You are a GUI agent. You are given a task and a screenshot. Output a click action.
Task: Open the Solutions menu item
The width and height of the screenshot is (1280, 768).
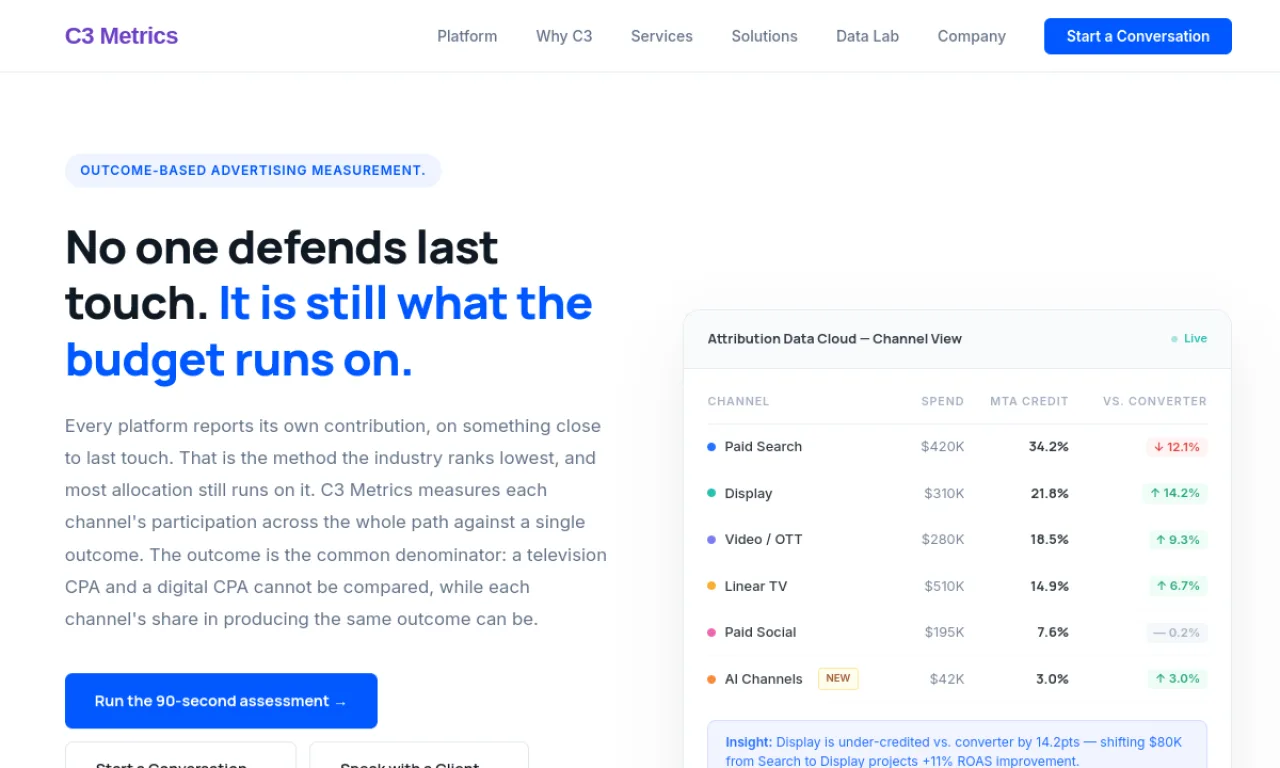764,36
